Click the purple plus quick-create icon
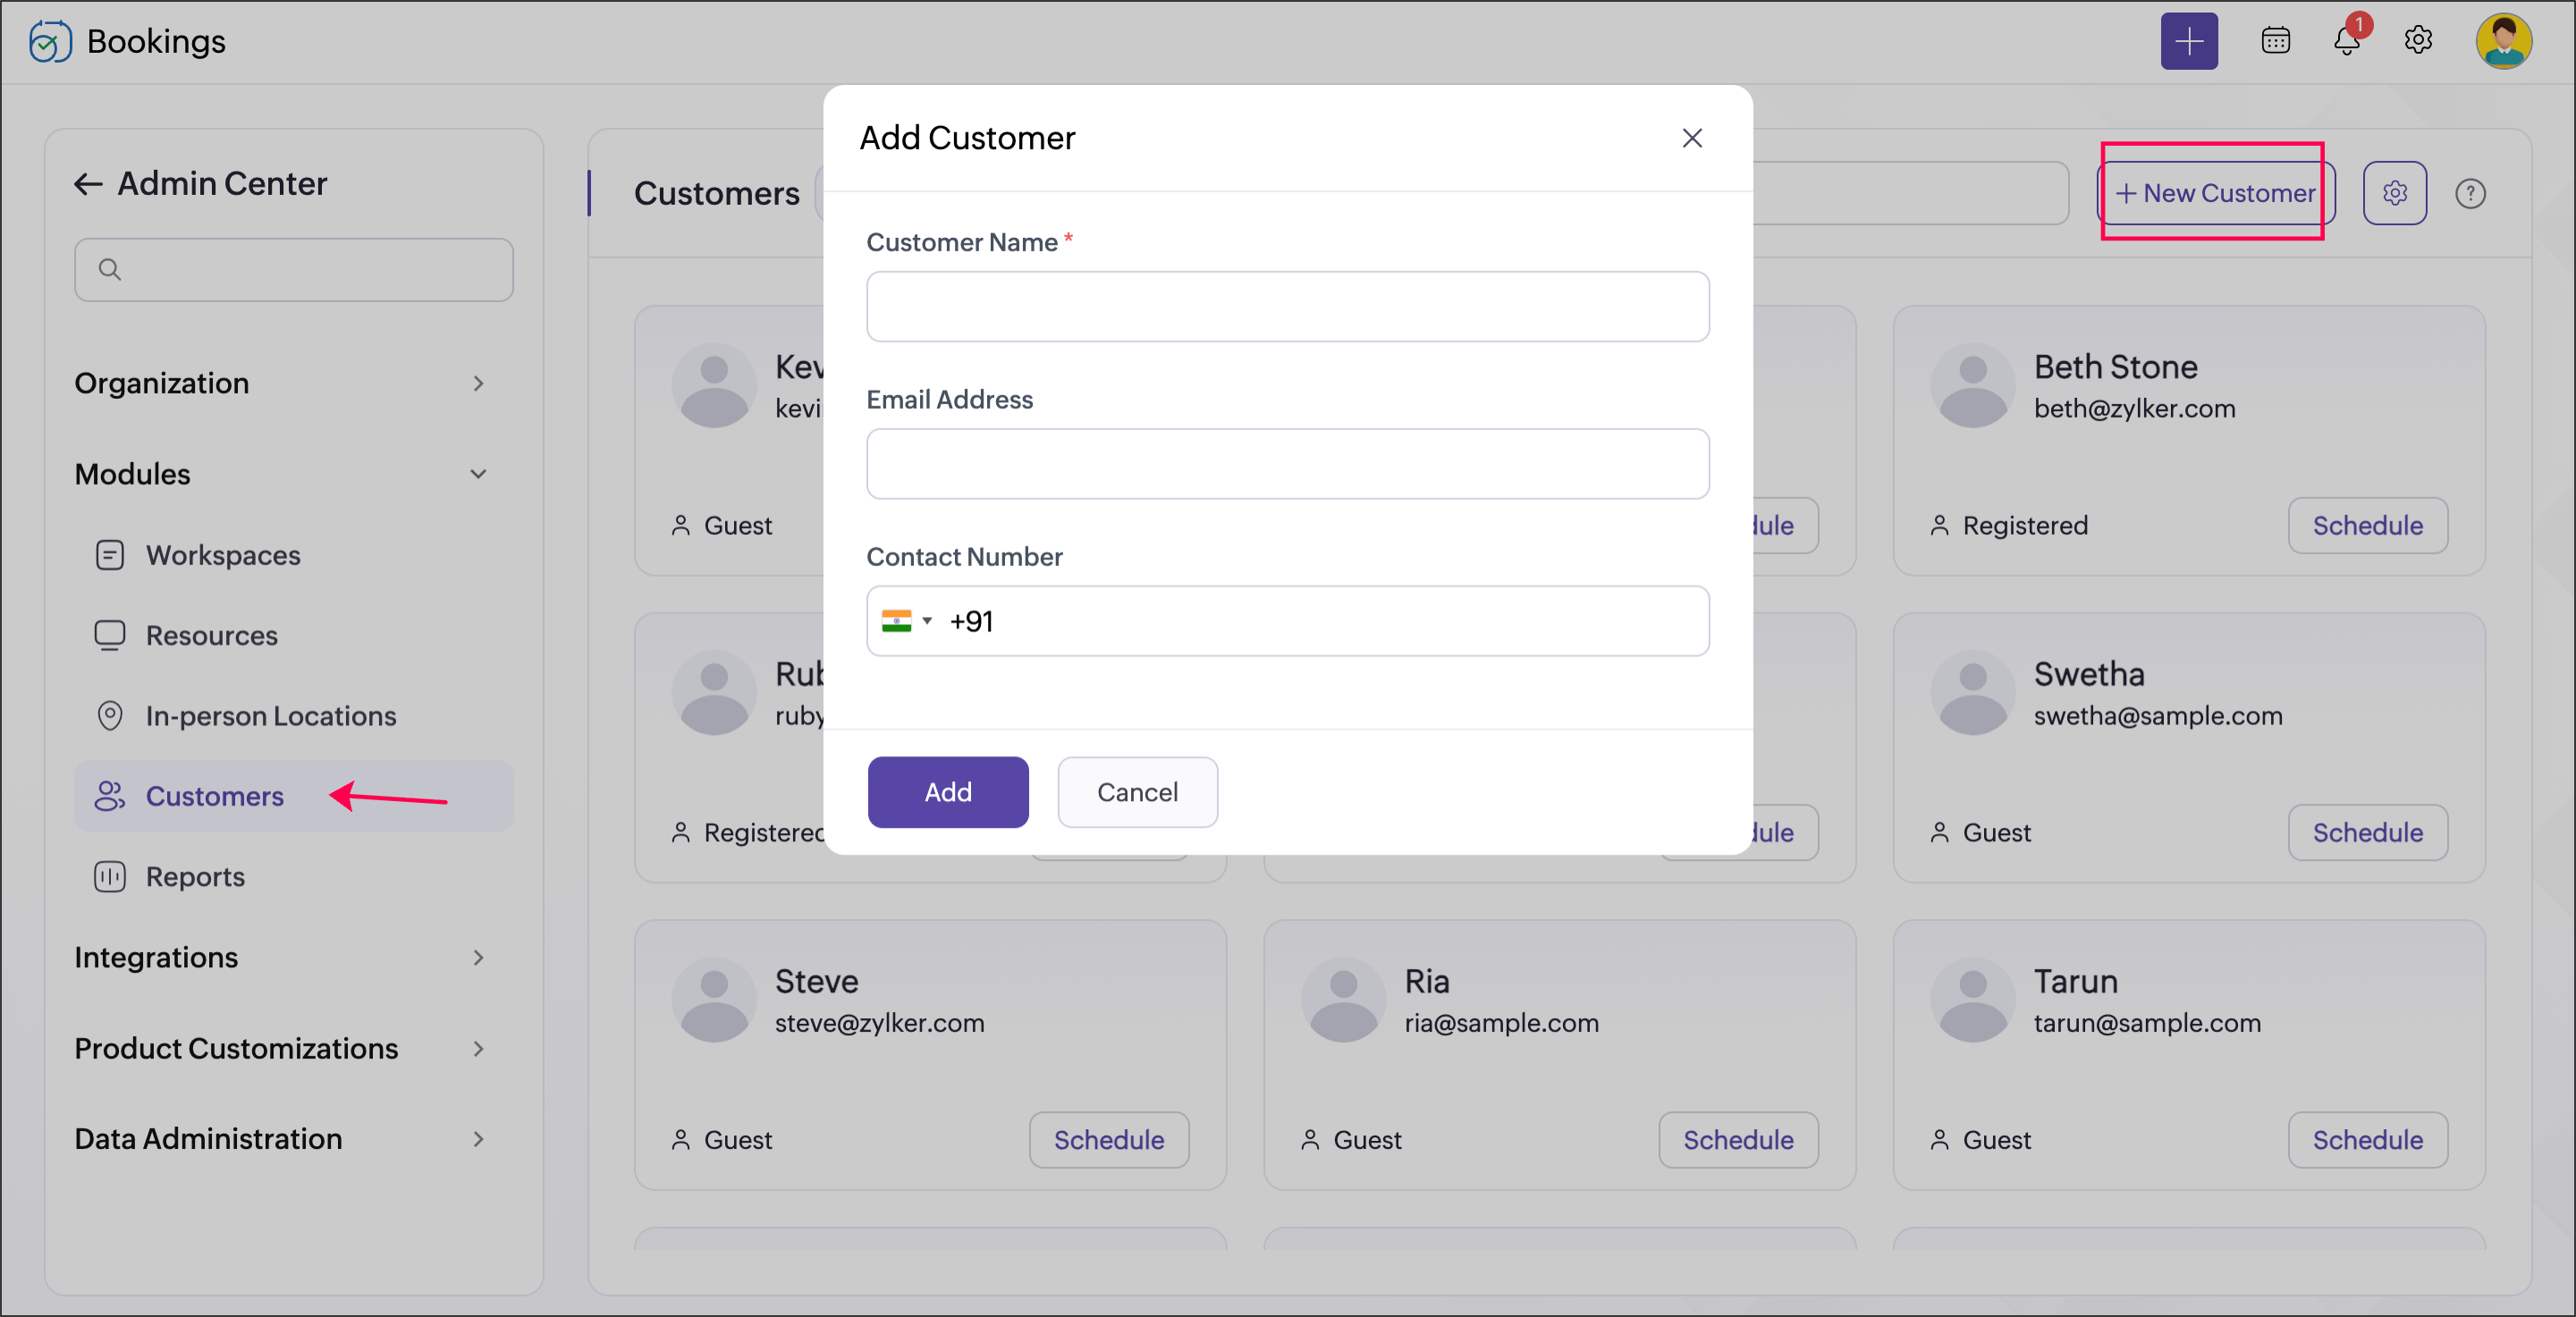This screenshot has width=2576, height=1317. pyautogui.click(x=2188, y=41)
